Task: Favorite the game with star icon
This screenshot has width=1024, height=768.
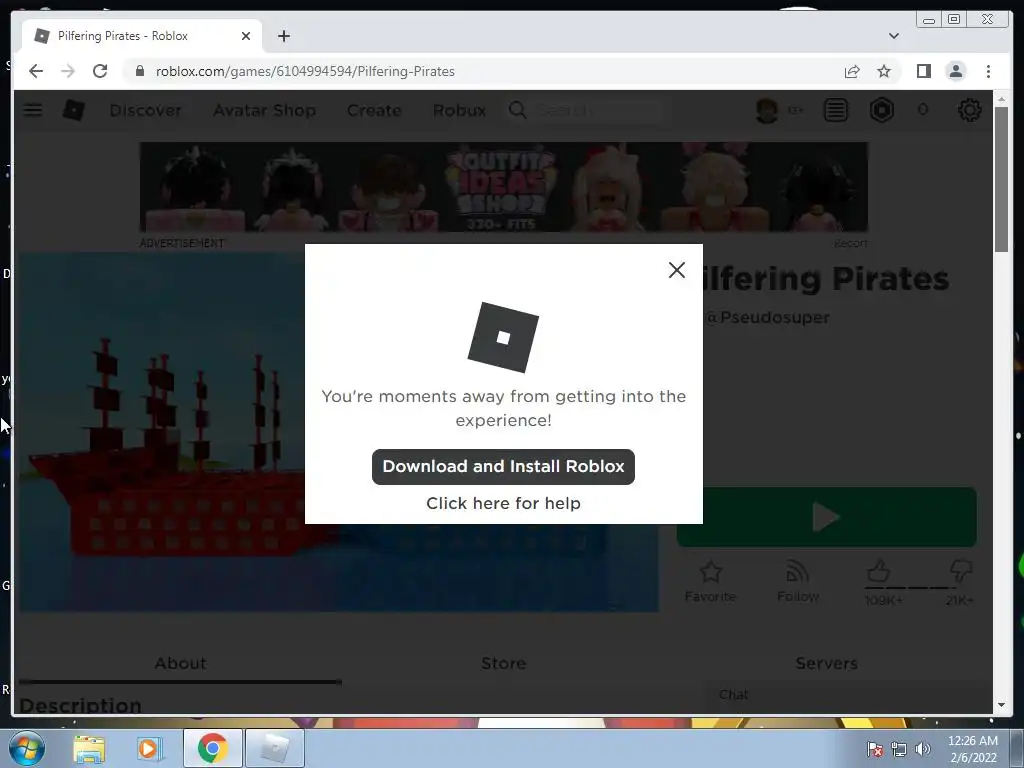Action: [x=711, y=582]
